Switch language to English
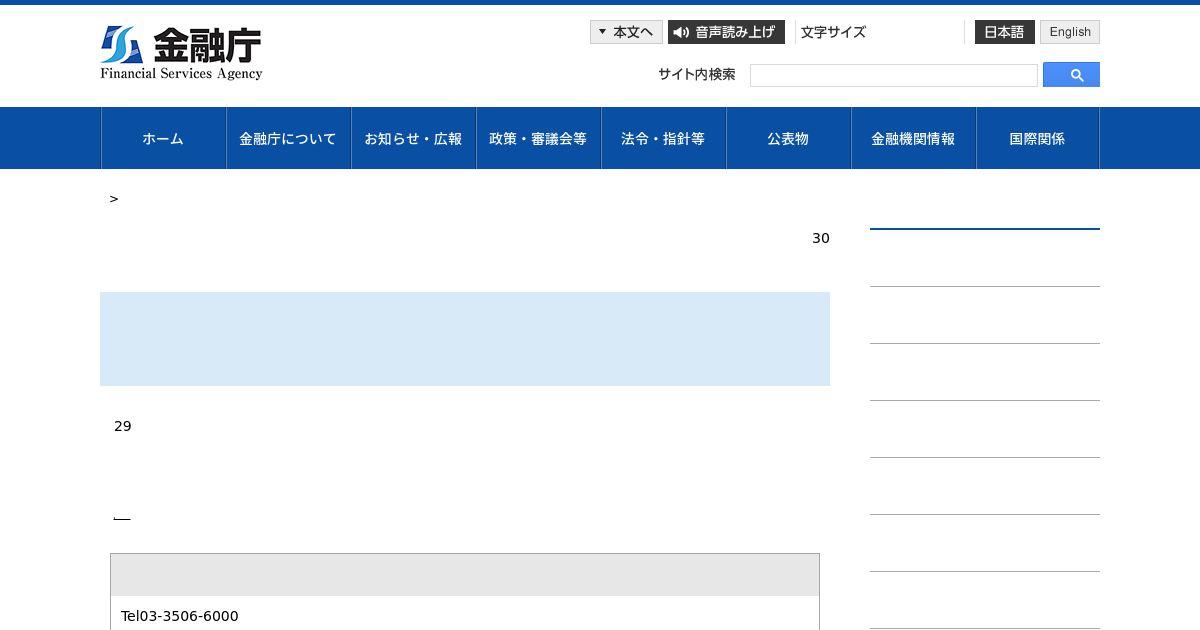Screen dimensions: 1200x630 (1070, 32)
